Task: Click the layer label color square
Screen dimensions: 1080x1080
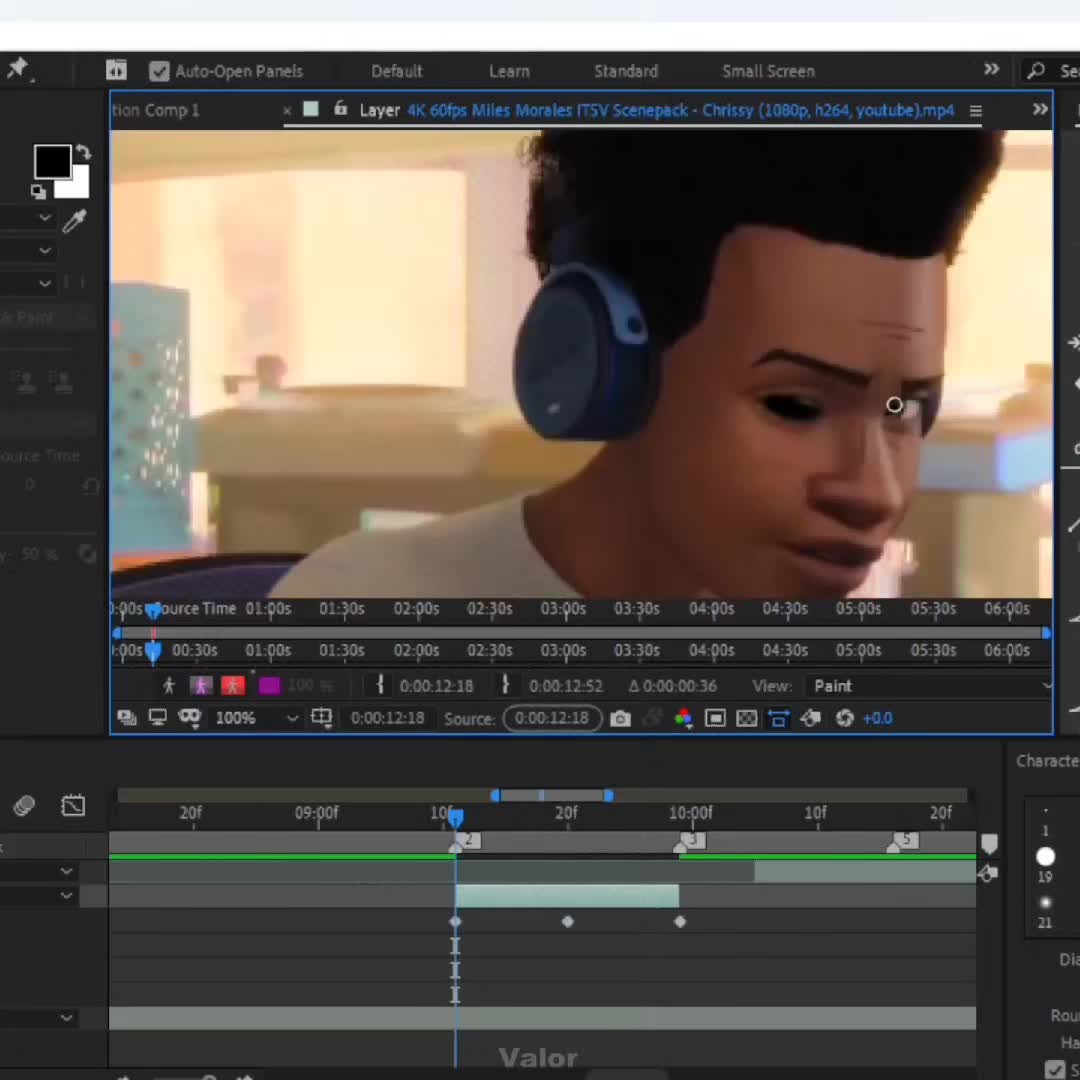Action: pos(311,109)
